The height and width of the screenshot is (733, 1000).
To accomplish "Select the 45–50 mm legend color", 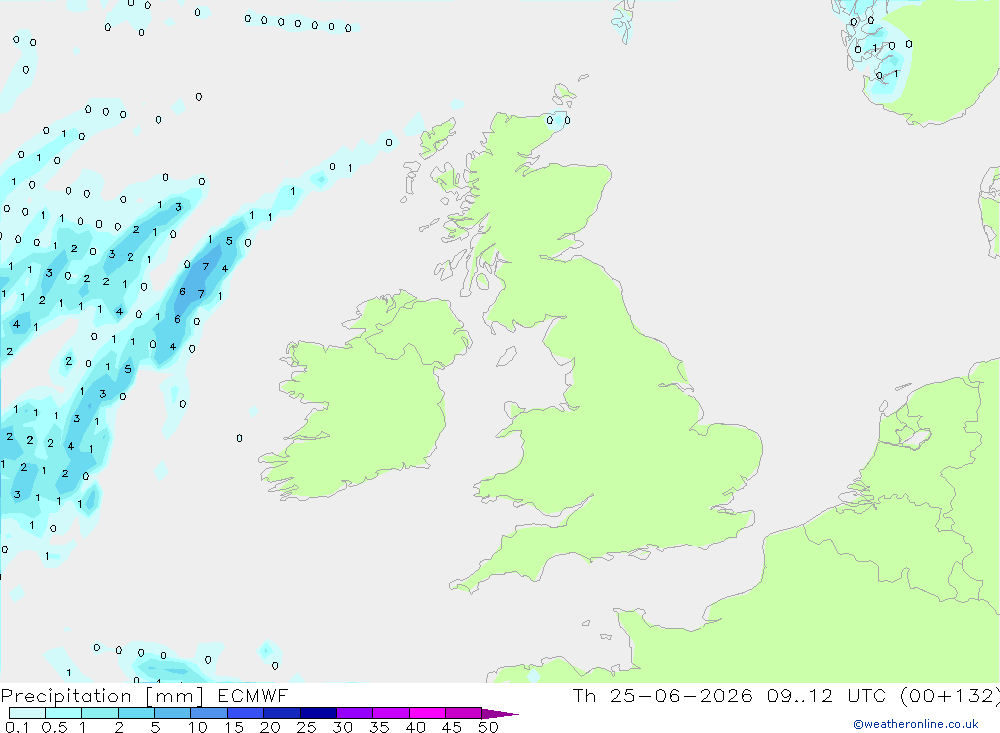I will tap(464, 713).
